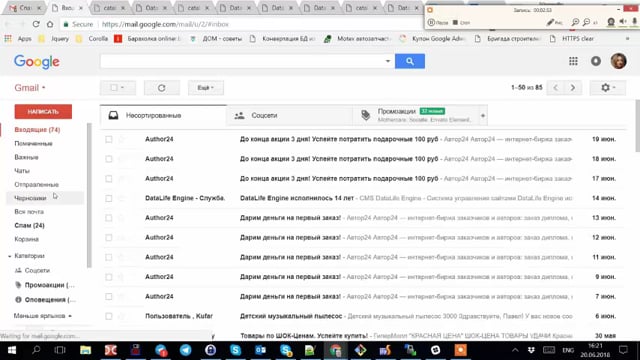
Task: Select the DataLife Engine email checkbox
Action: 109,198
